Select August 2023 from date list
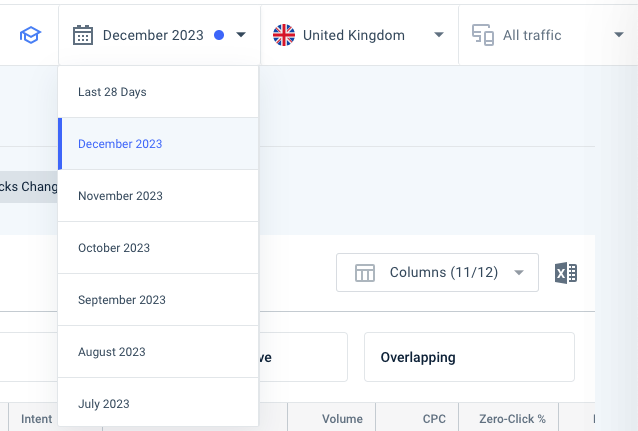The image size is (638, 431). (x=158, y=352)
